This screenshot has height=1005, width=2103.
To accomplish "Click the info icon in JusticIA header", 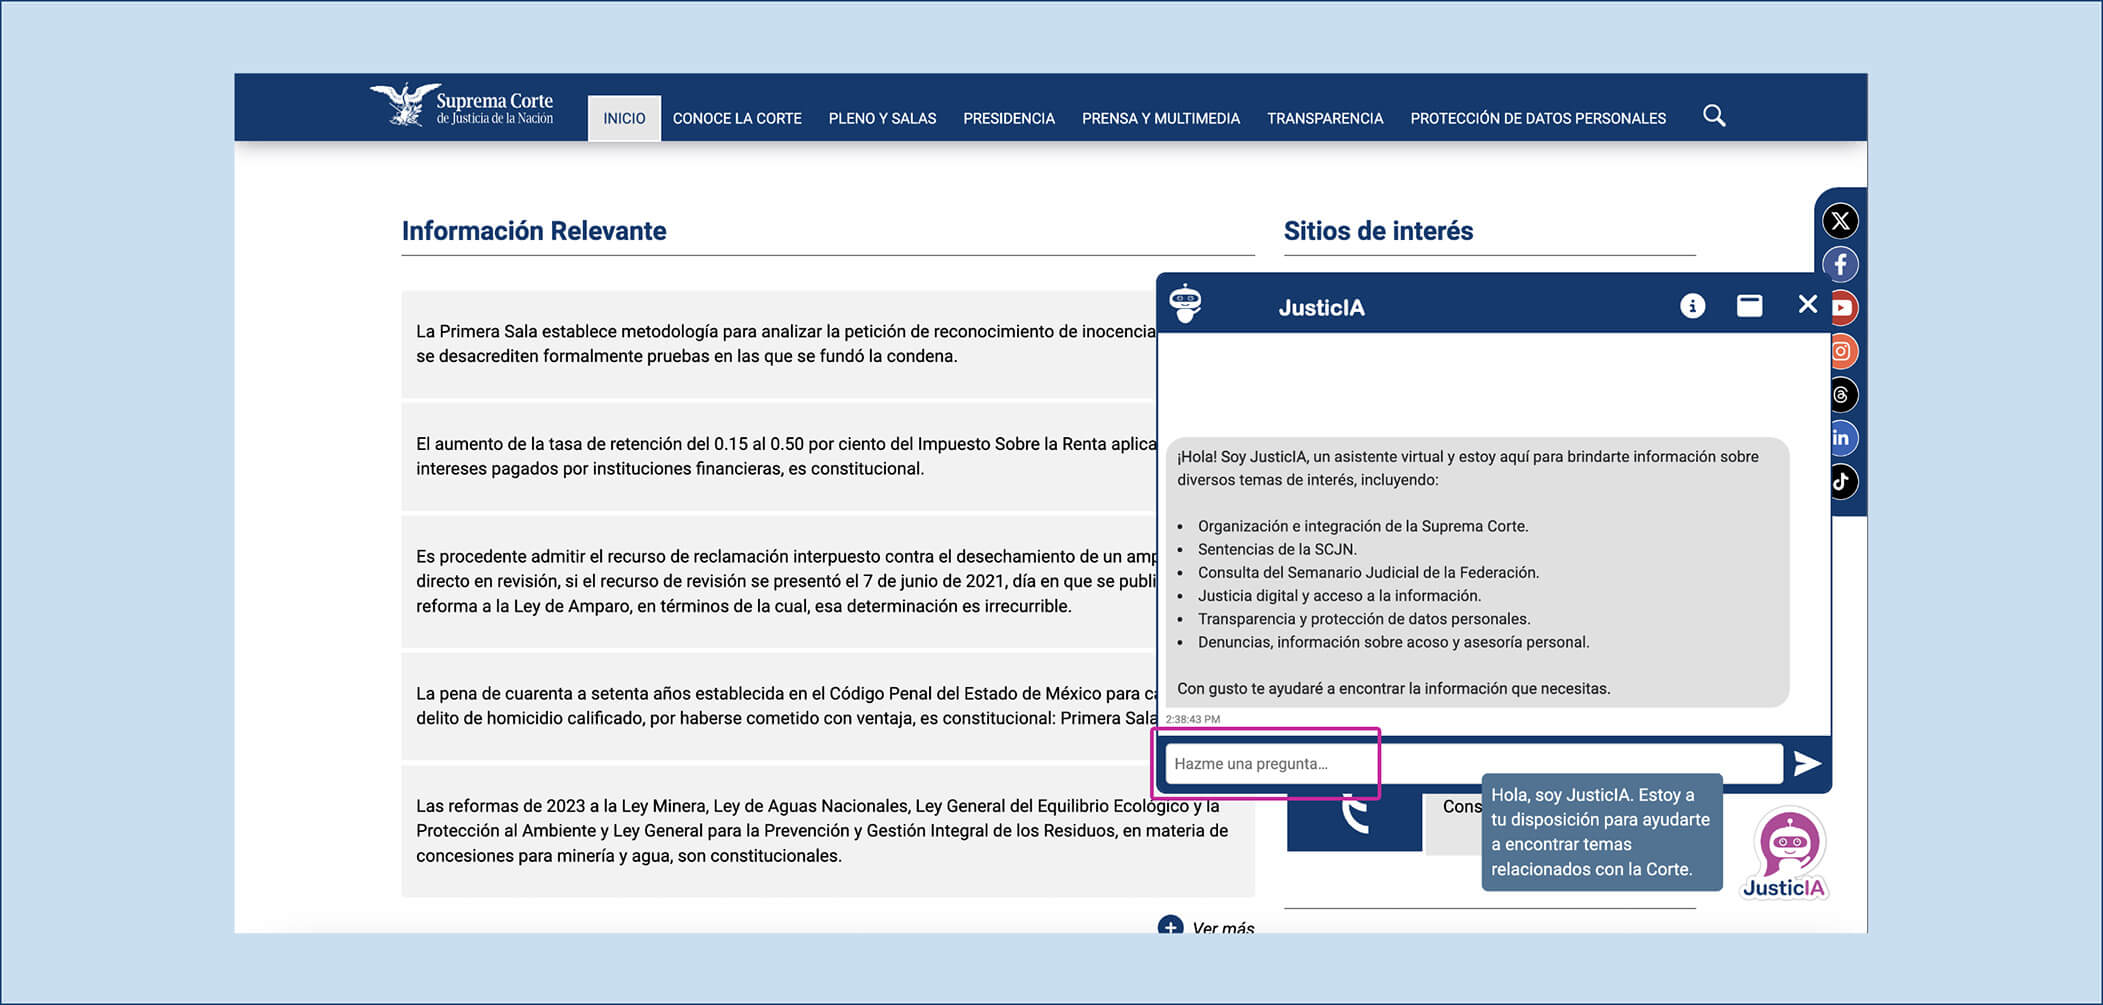I will [1692, 306].
